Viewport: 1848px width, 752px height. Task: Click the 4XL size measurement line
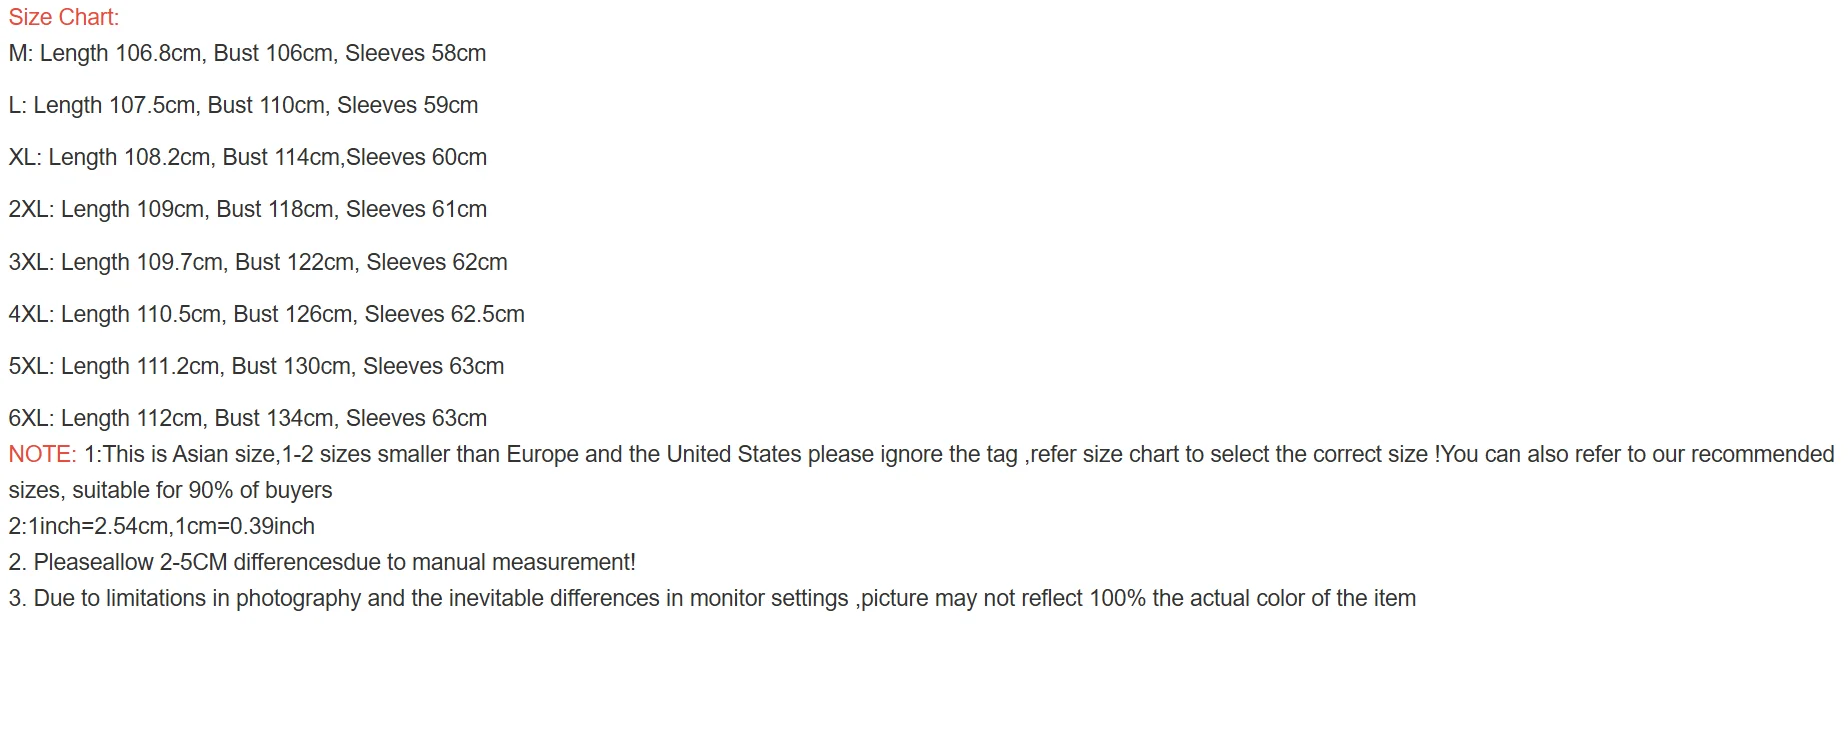click(266, 314)
